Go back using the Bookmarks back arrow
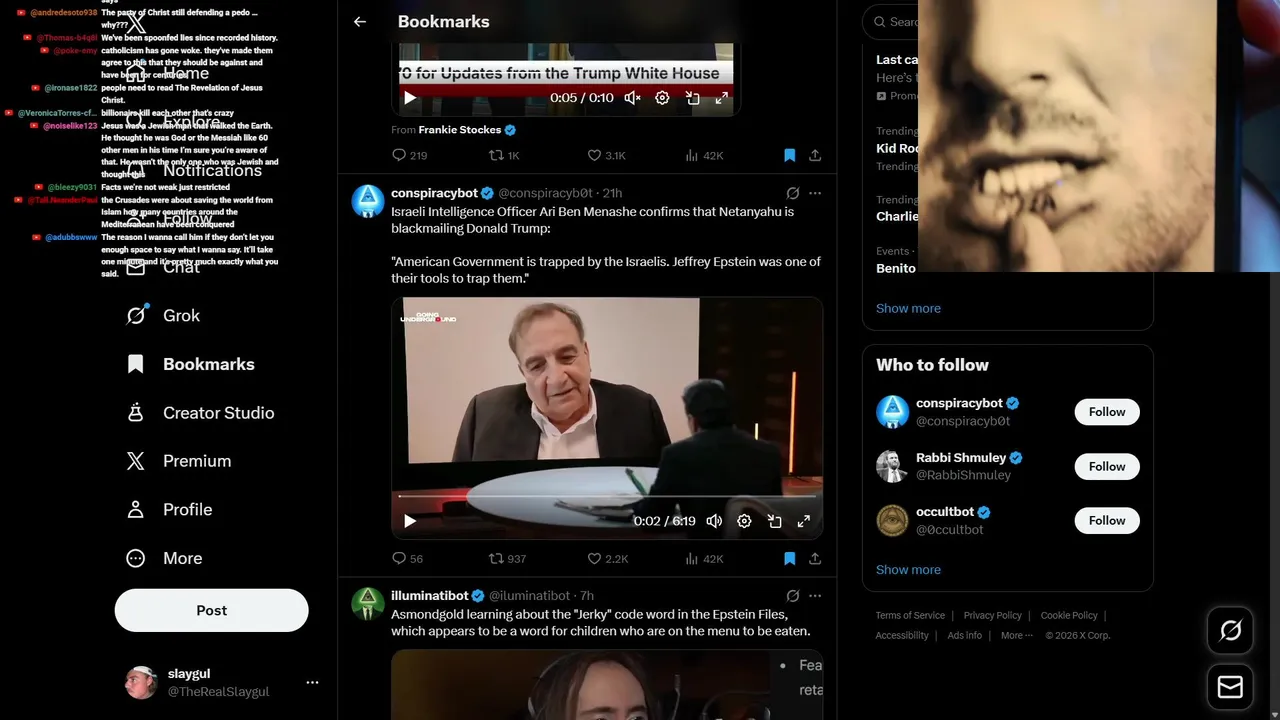 click(x=360, y=21)
